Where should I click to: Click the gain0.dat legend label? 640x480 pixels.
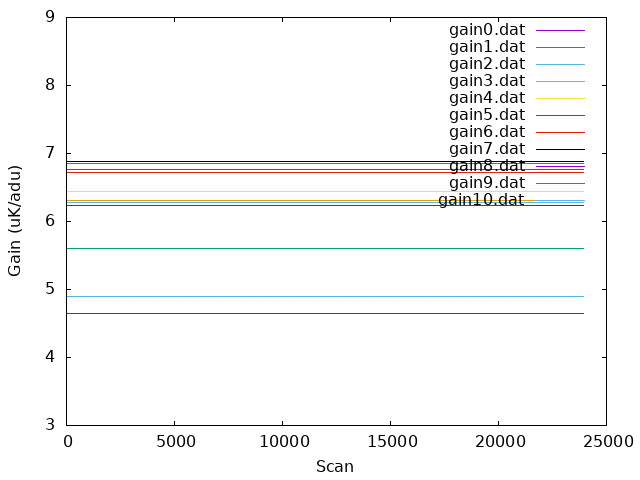(x=487, y=30)
